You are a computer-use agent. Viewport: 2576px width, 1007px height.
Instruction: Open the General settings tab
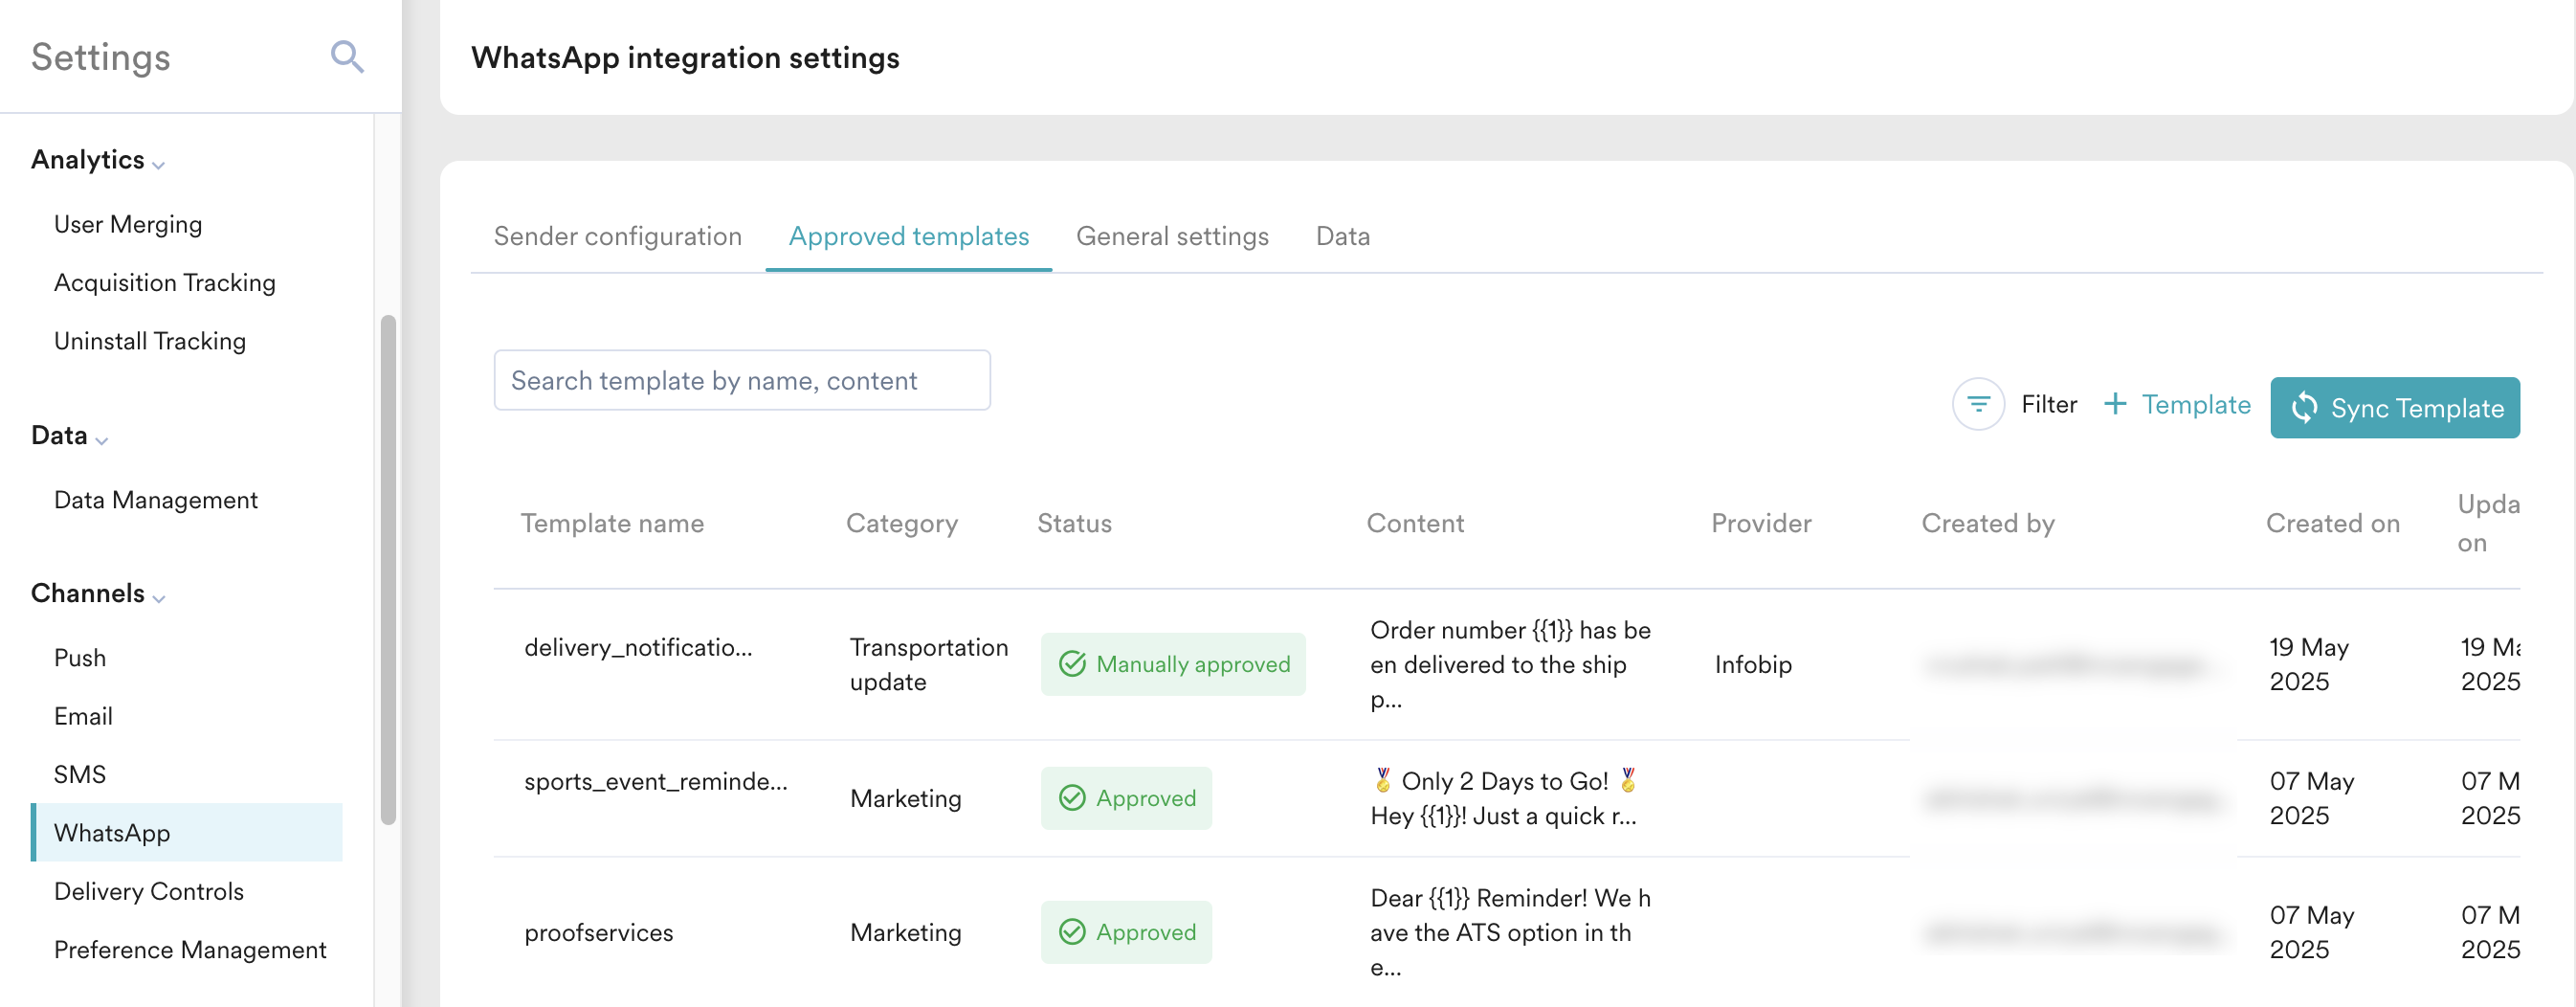click(1171, 236)
